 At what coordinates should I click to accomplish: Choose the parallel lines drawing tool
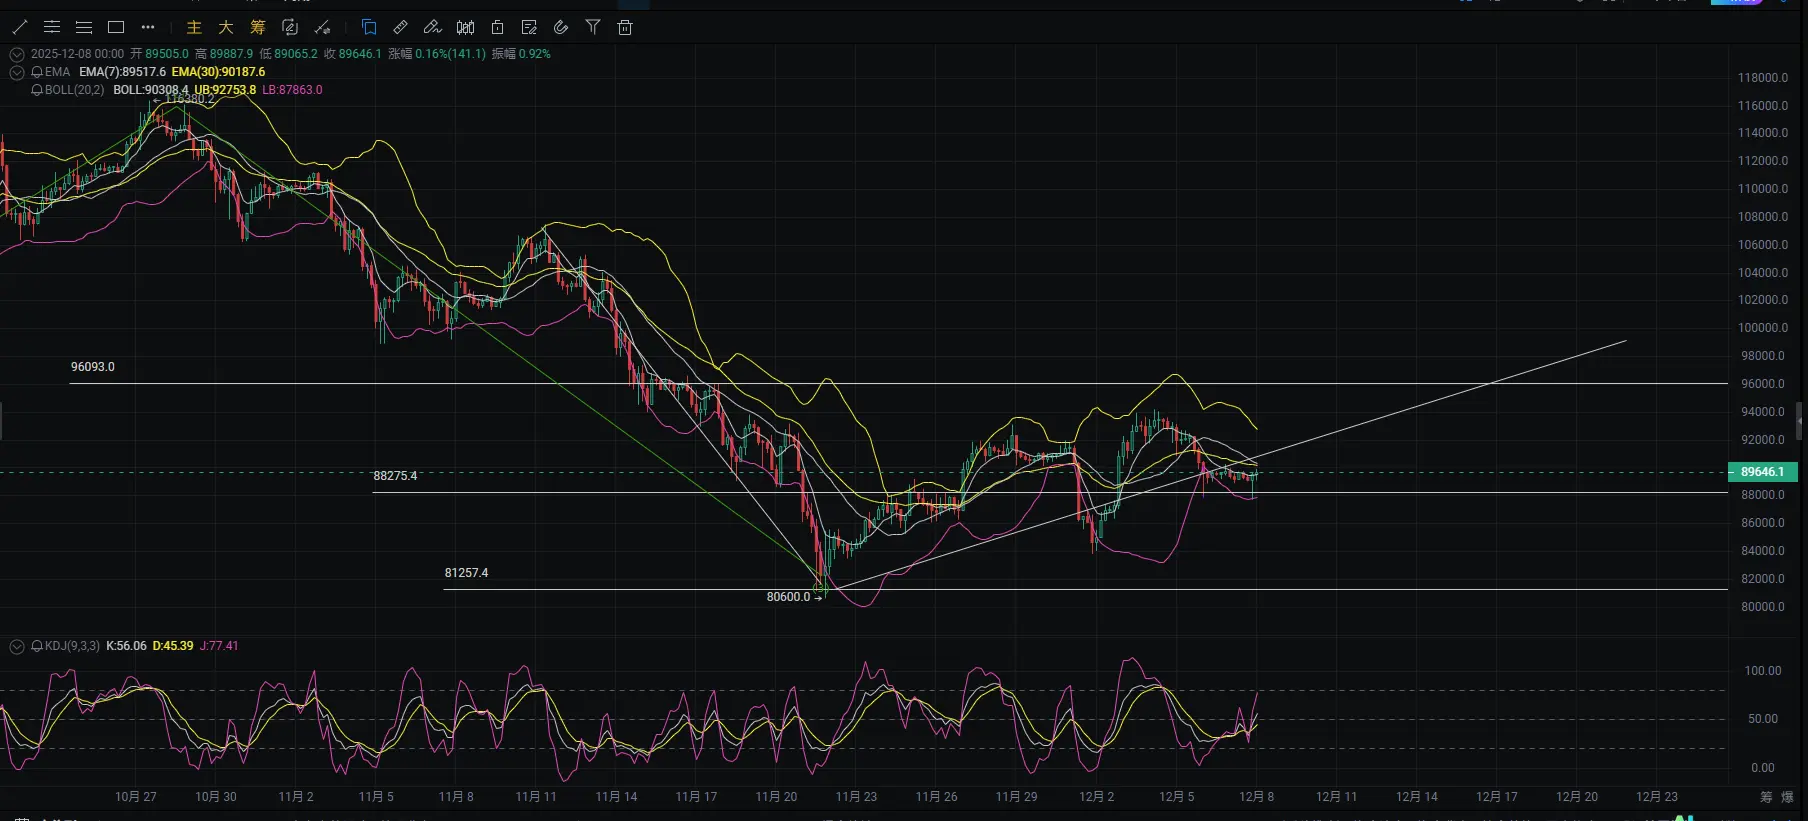[84, 27]
